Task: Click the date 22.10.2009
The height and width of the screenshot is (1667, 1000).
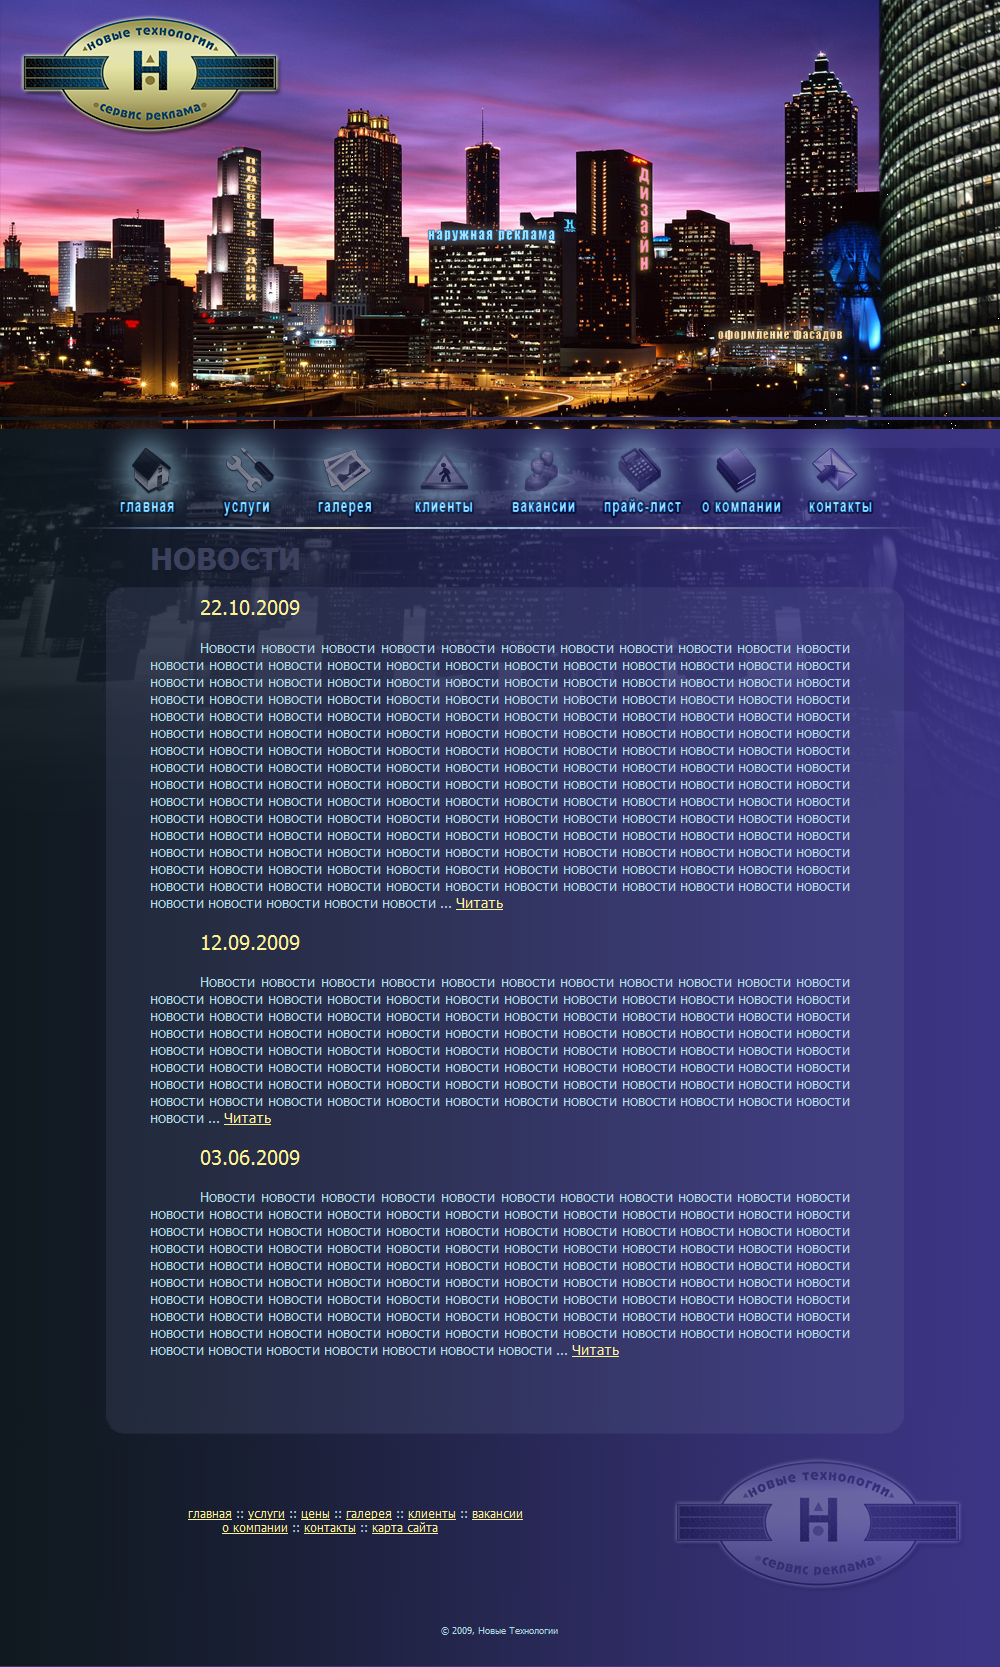Action: 250,608
